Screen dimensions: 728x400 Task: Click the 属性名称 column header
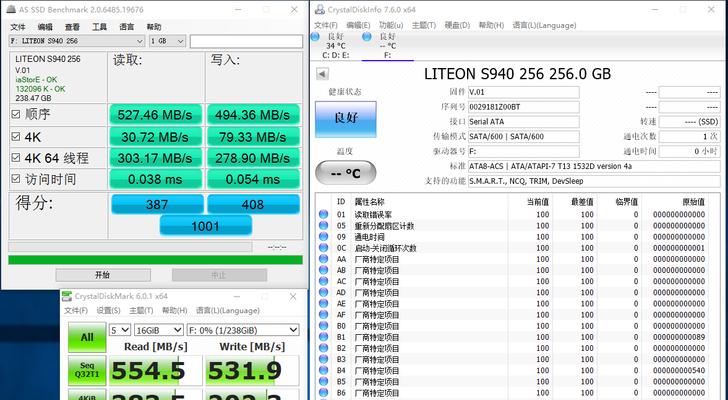(x=369, y=202)
